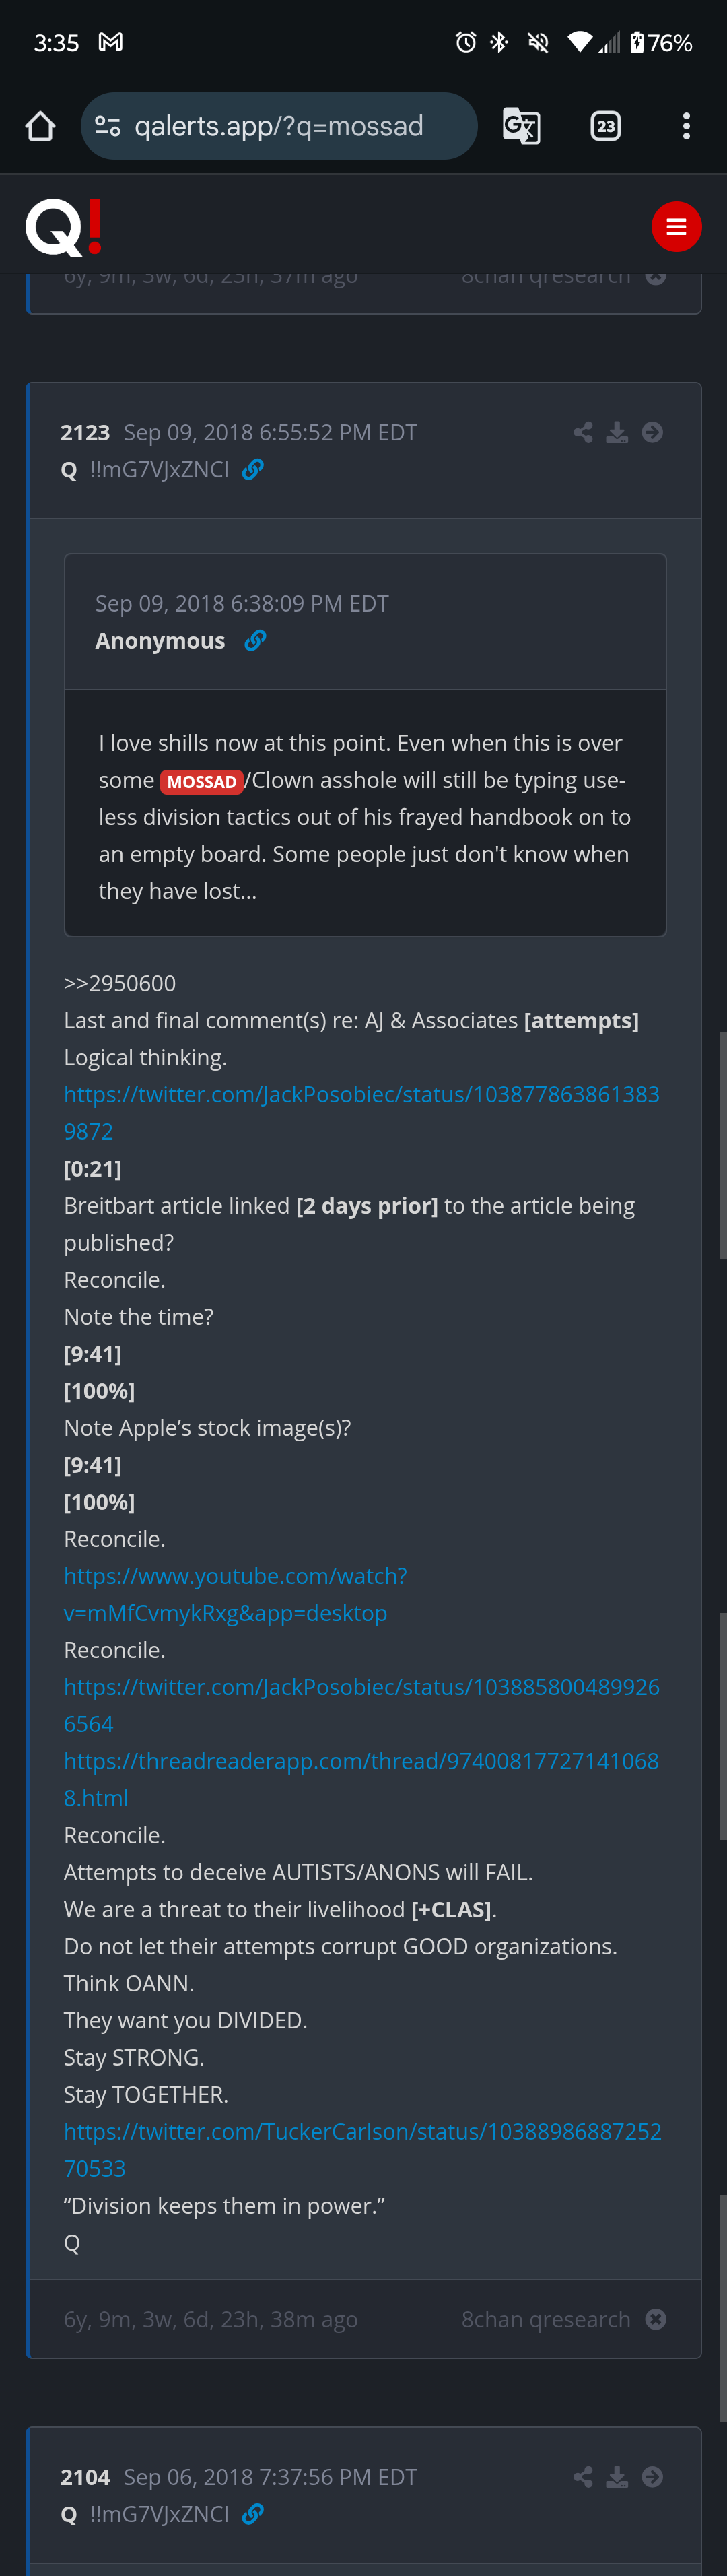Open the red hamburger menu button
The image size is (727, 2576).
676,227
